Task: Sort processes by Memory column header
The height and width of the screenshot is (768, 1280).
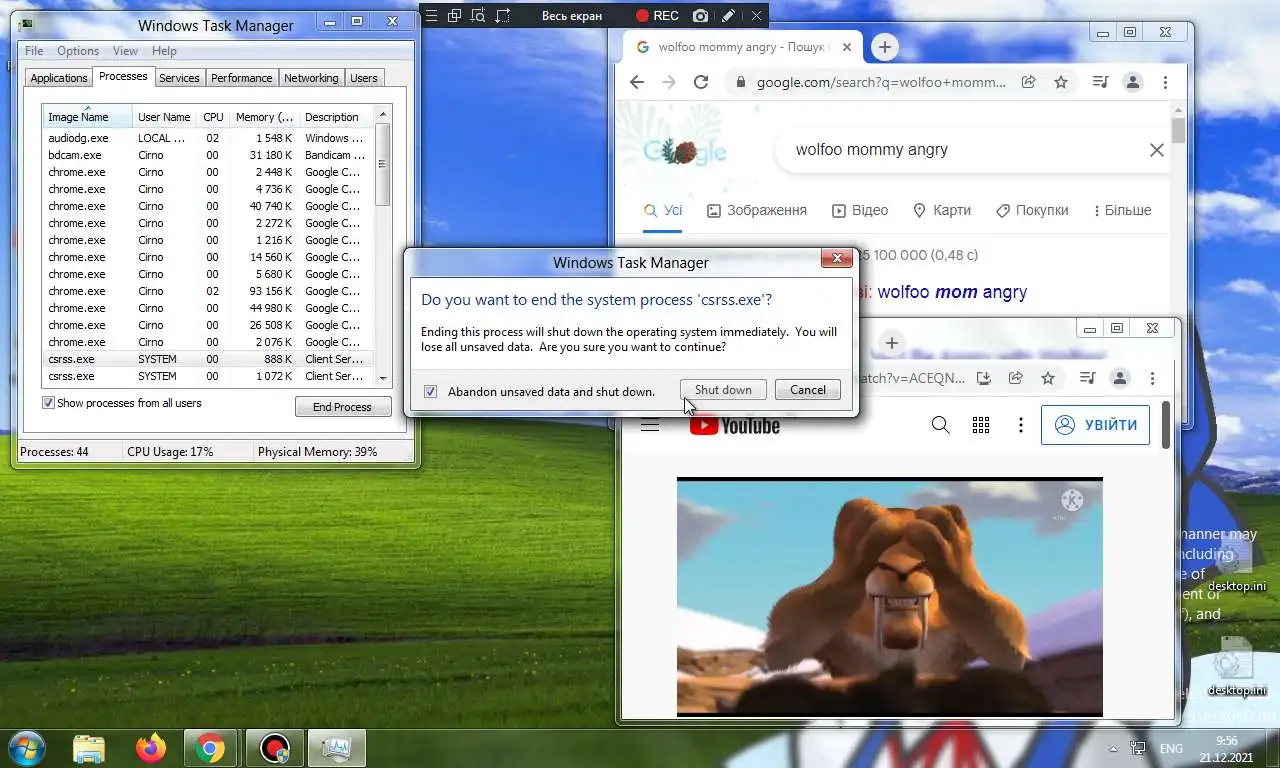Action: click(263, 117)
